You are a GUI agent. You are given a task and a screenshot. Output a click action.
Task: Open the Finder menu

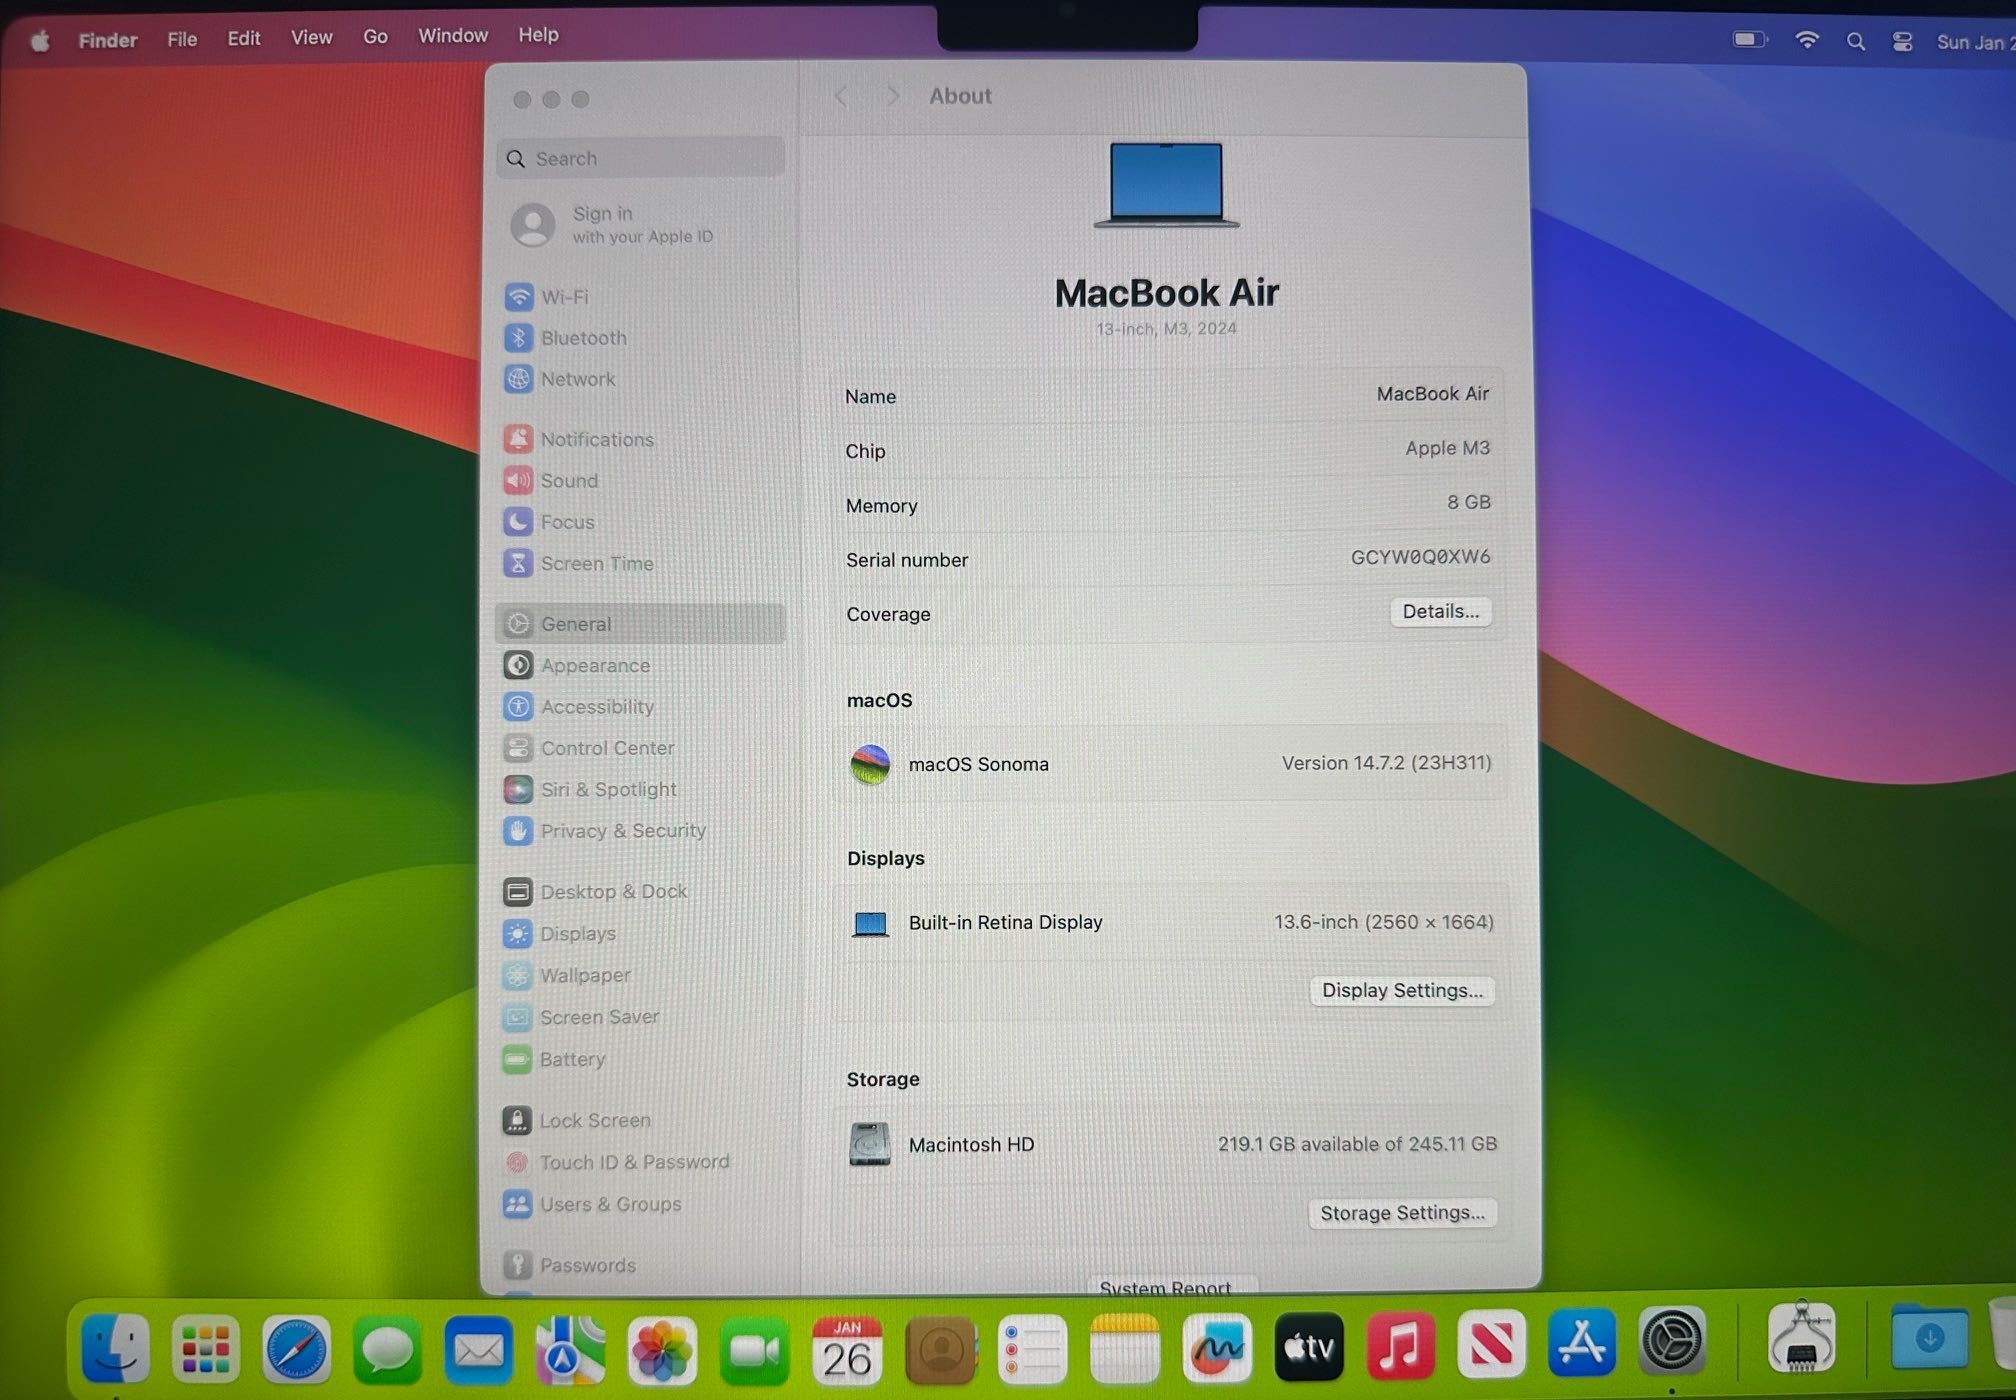click(108, 40)
